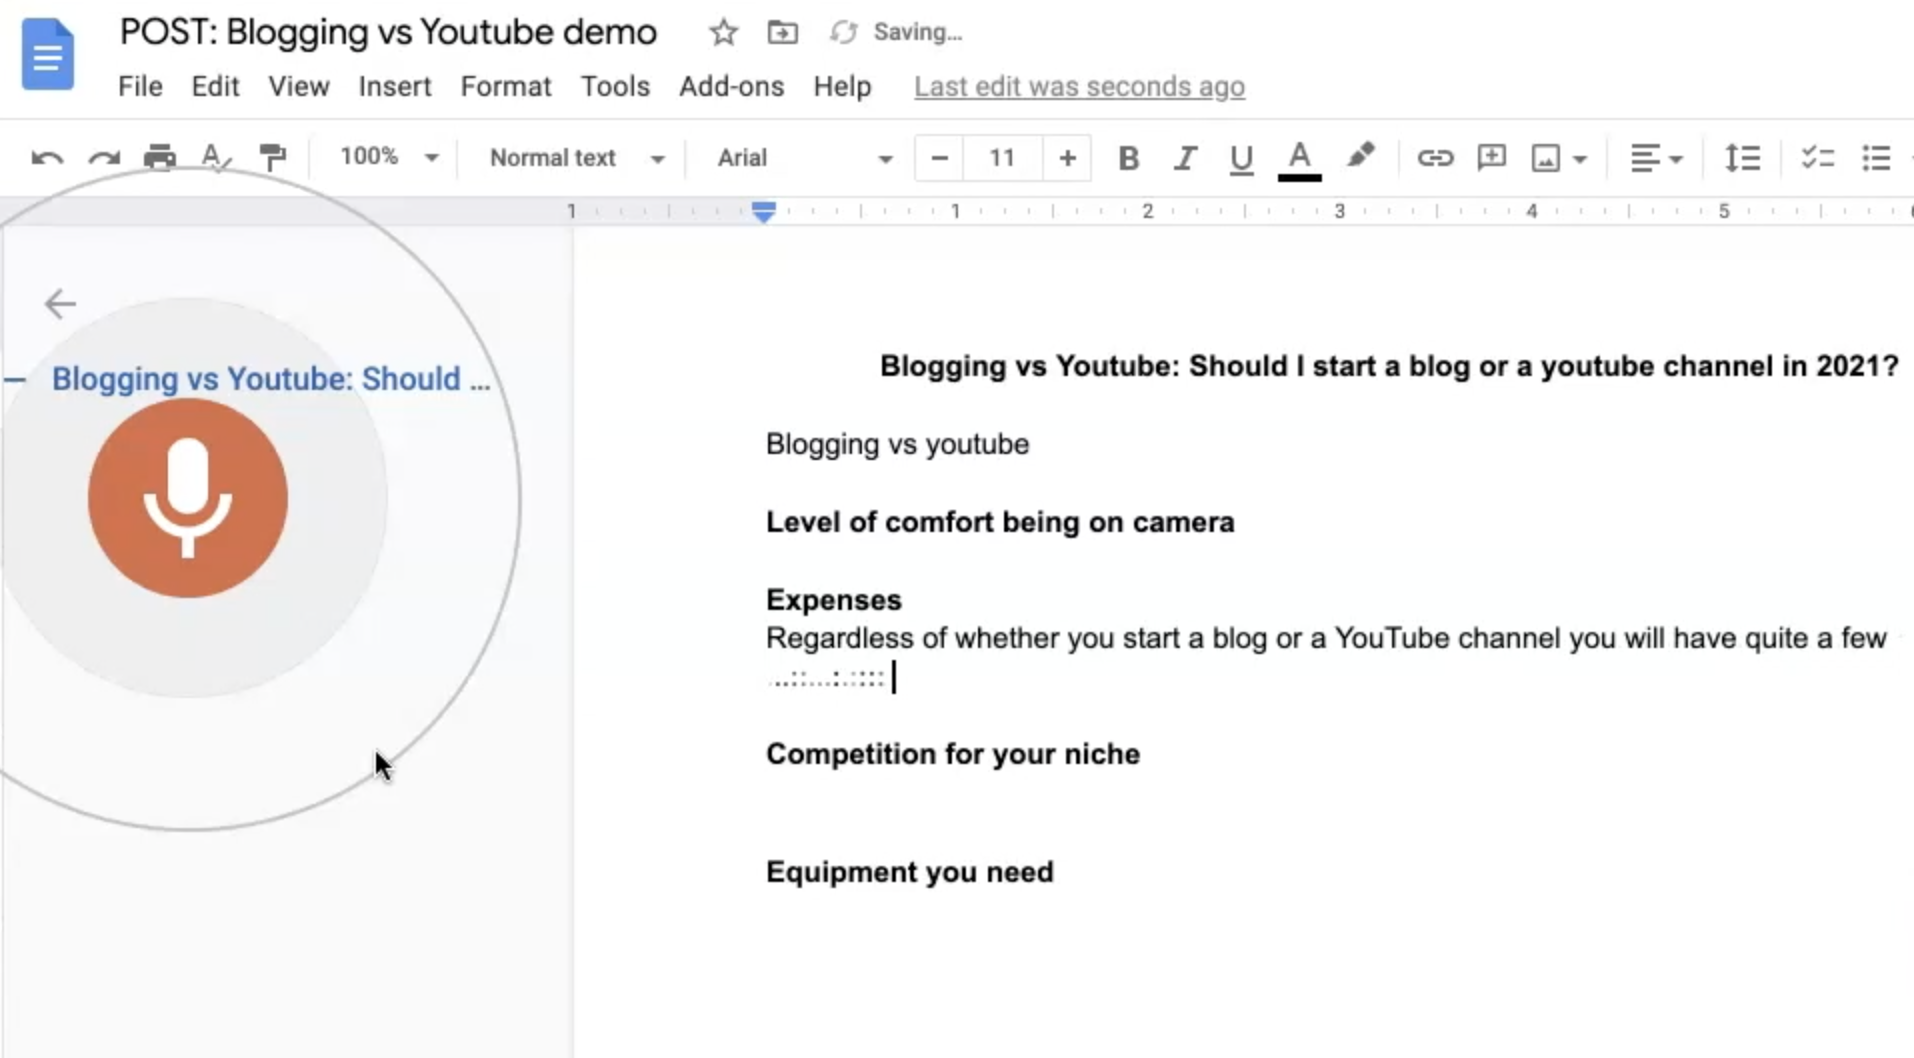Click the Competition for your niche heading

click(952, 754)
